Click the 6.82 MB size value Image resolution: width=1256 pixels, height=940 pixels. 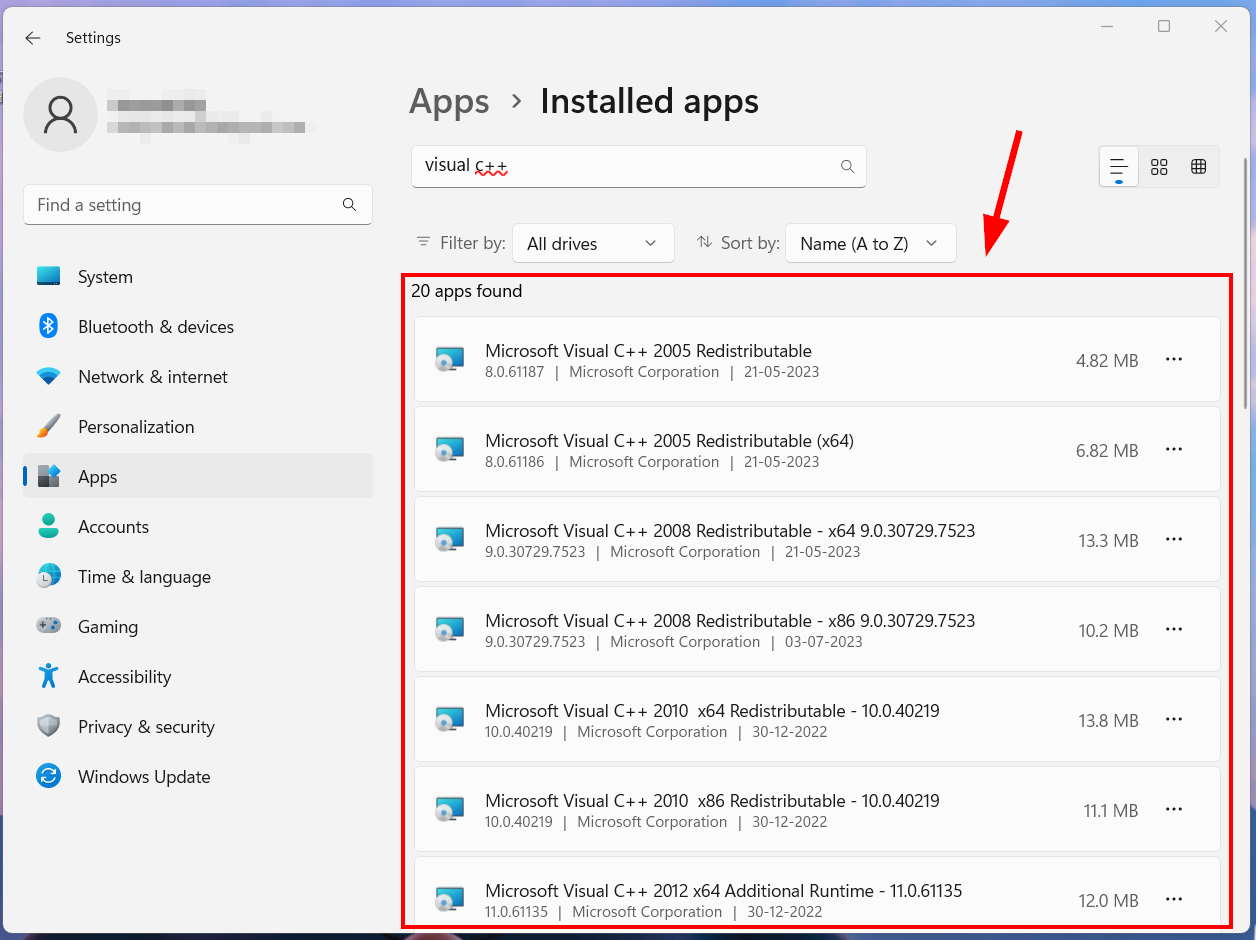click(x=1107, y=451)
